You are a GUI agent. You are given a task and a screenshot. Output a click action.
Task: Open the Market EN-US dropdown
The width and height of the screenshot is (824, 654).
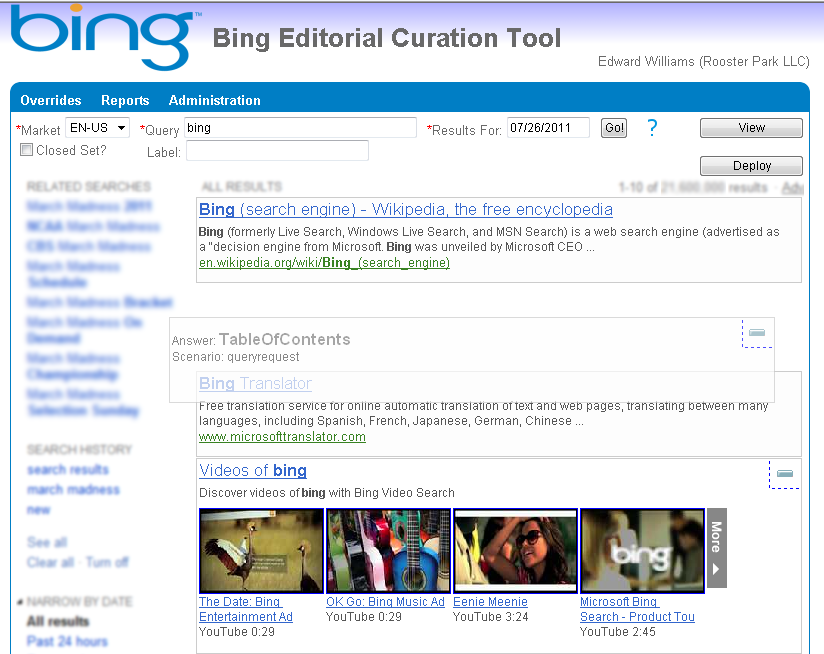[98, 128]
